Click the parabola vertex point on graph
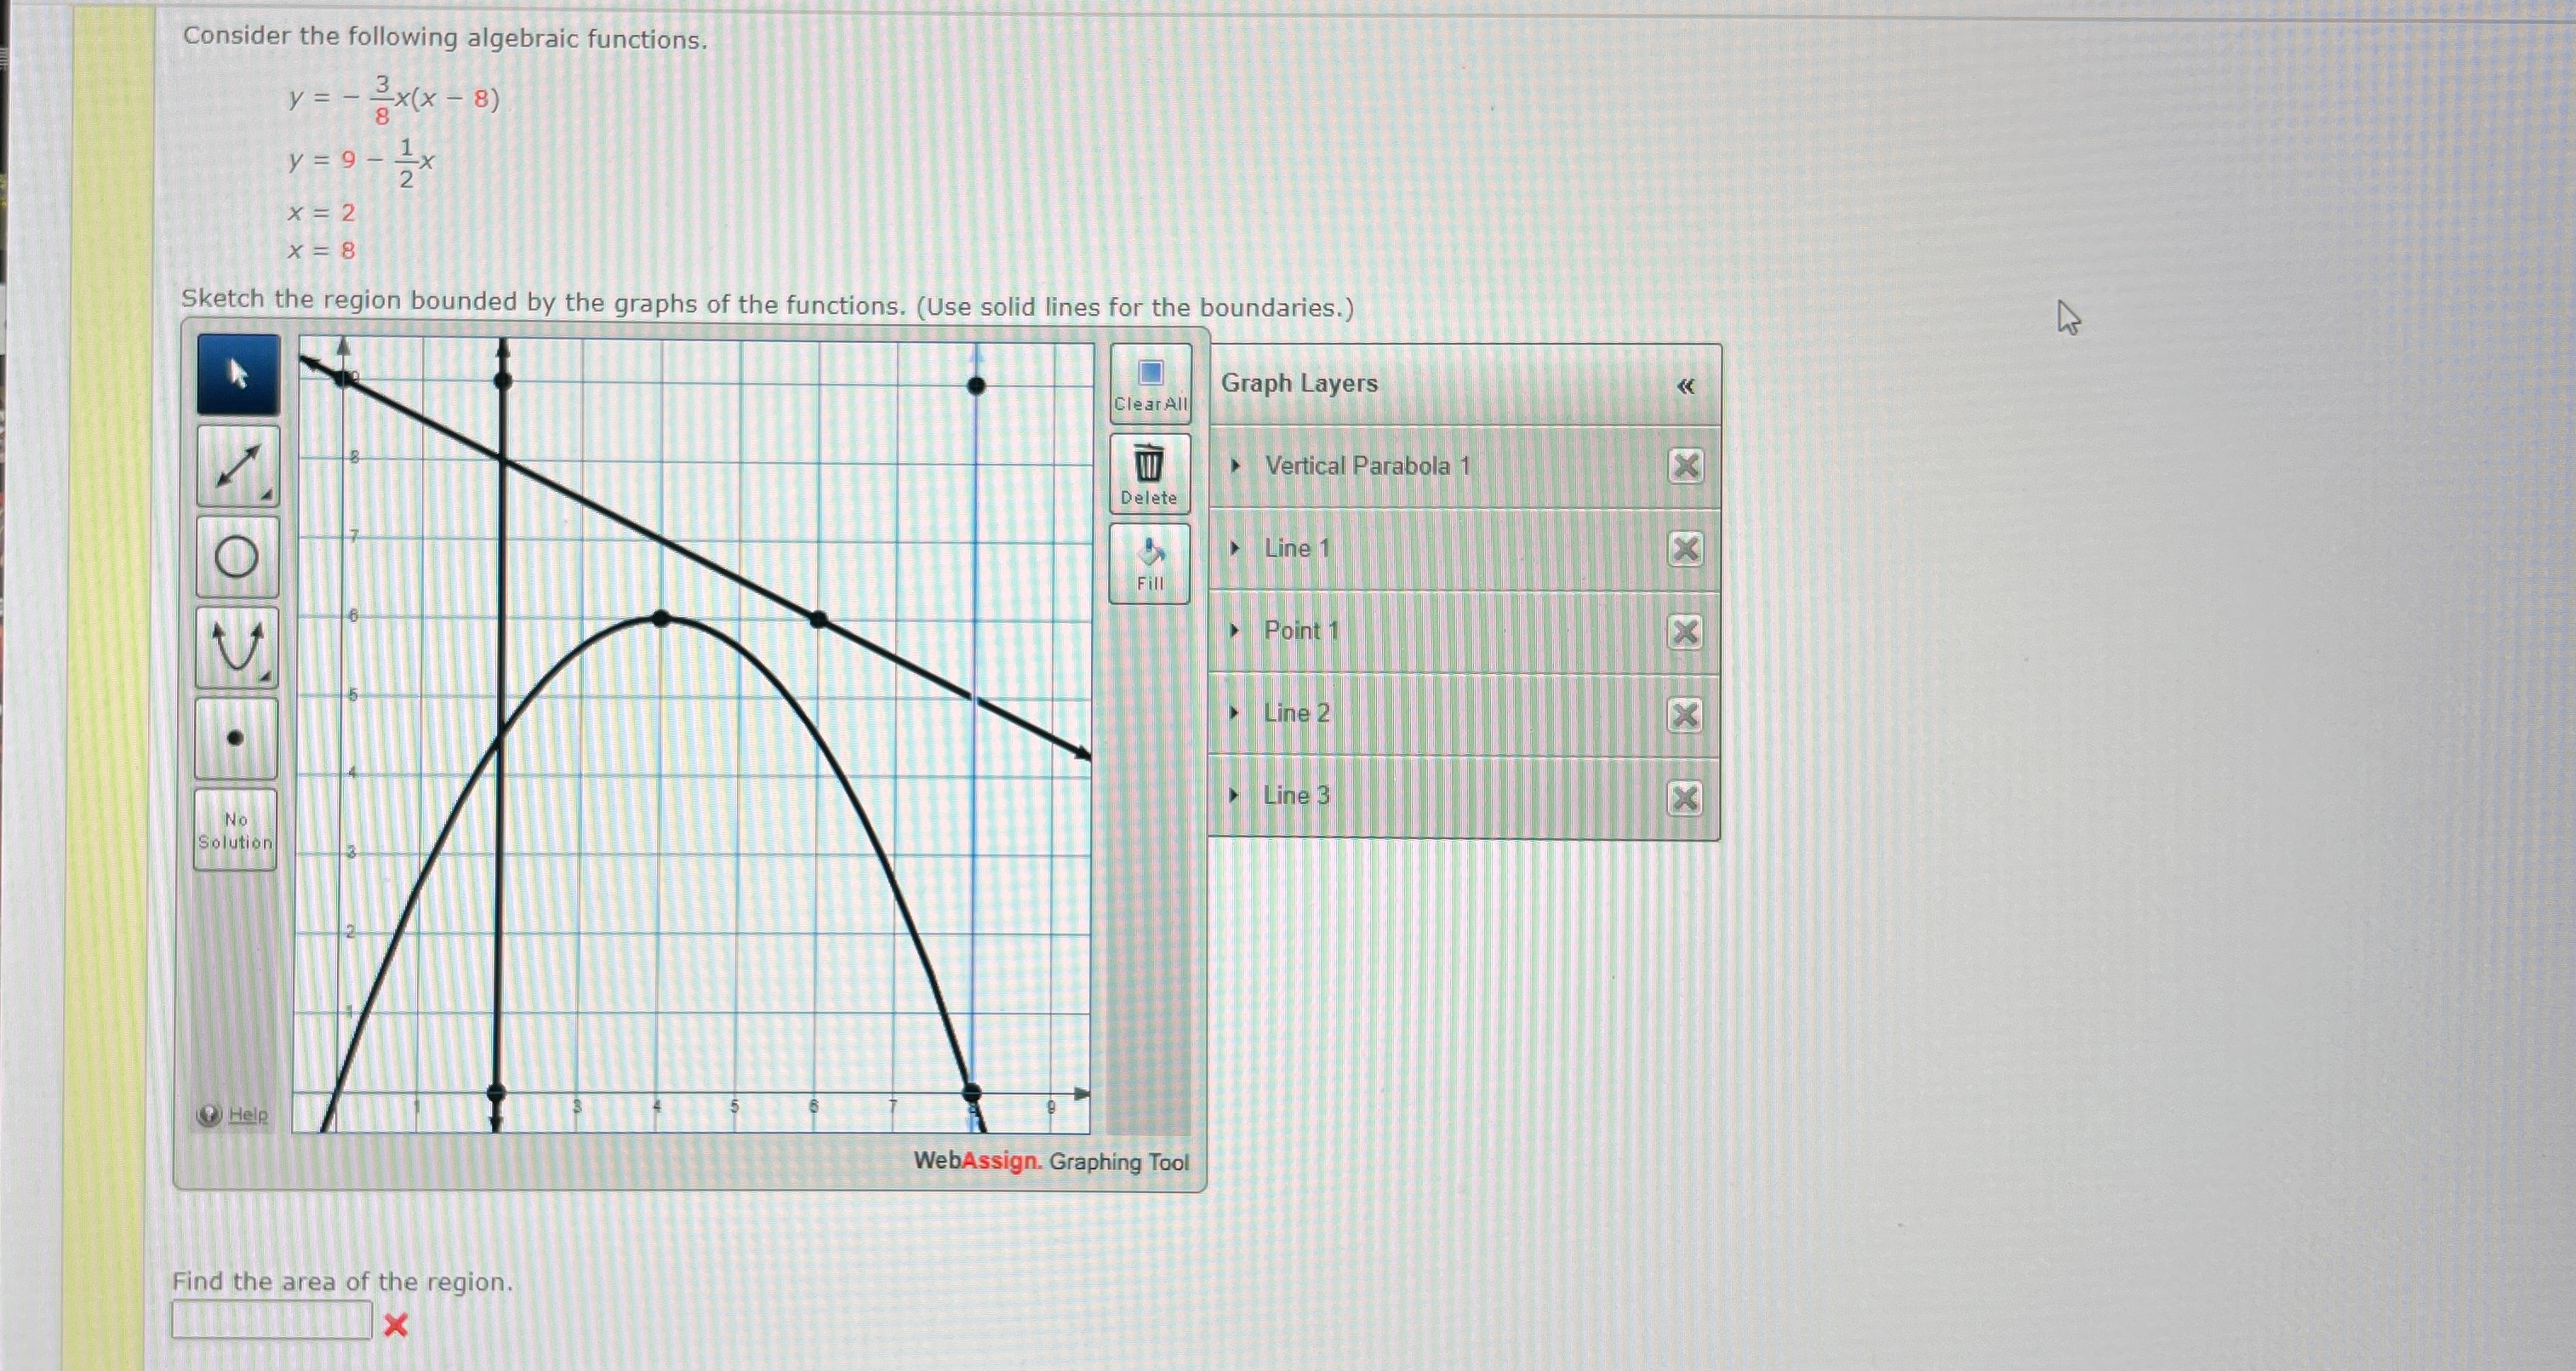The height and width of the screenshot is (1371, 2576). (660, 619)
